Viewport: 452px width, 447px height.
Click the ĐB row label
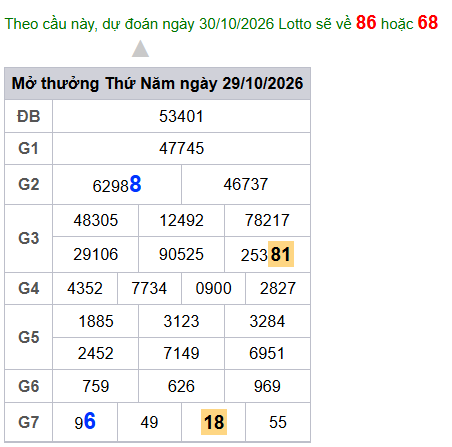(29, 116)
